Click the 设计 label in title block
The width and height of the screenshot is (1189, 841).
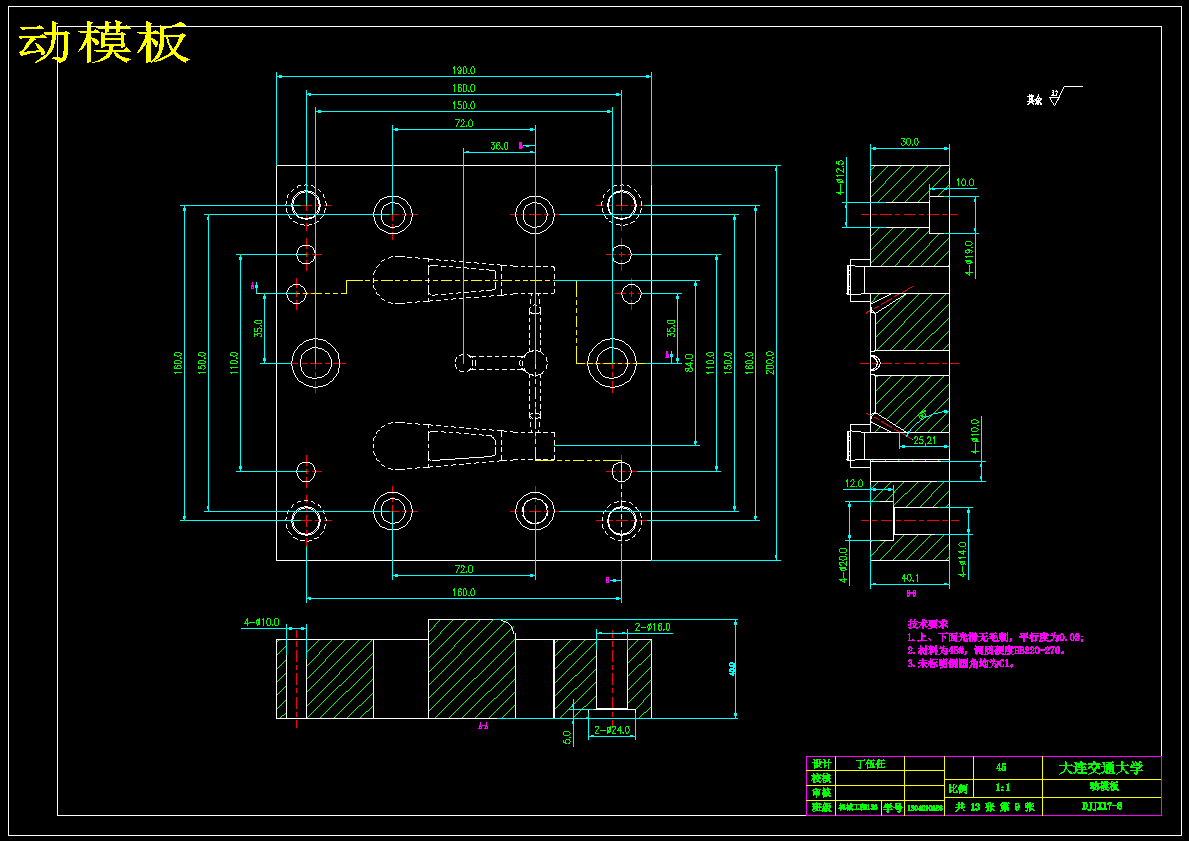pyautogui.click(x=820, y=764)
